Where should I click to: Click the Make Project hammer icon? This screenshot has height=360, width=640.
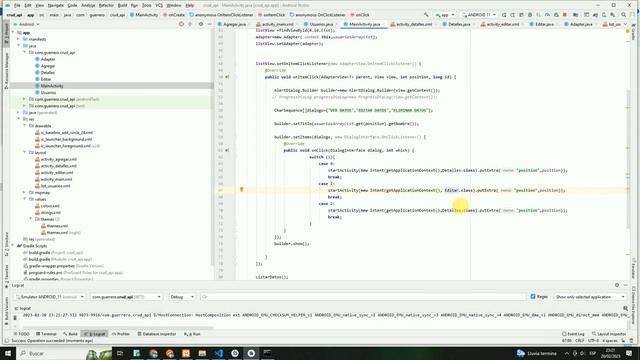(427, 15)
